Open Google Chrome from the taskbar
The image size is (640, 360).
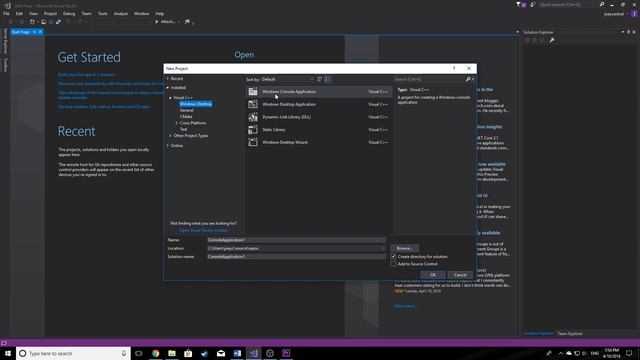click(156, 353)
